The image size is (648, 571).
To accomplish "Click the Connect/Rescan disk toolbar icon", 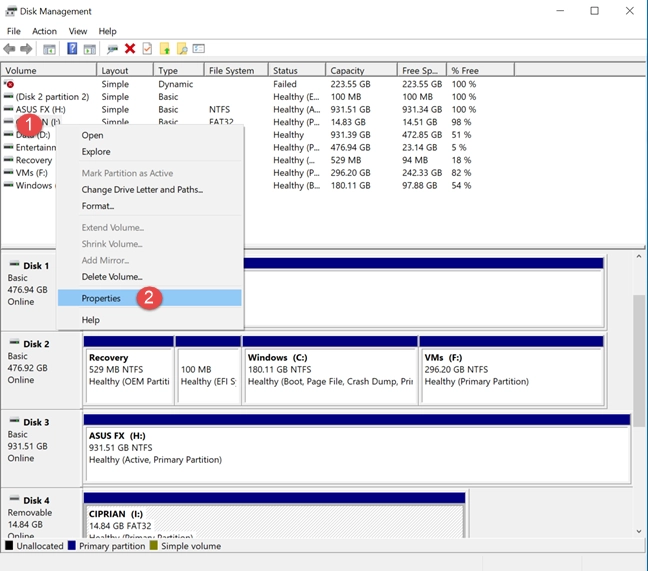I will click(112, 49).
